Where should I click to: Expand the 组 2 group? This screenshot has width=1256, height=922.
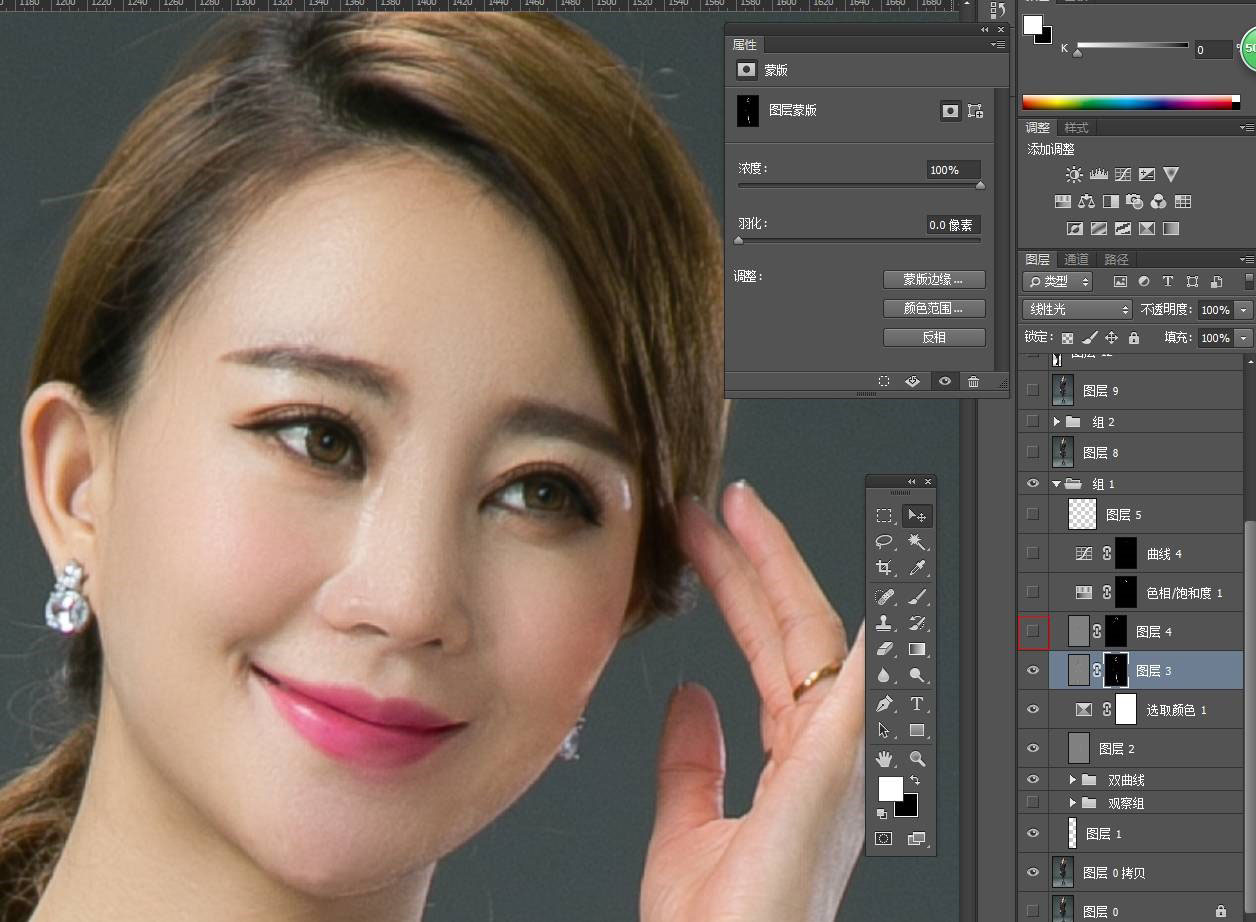point(1057,422)
